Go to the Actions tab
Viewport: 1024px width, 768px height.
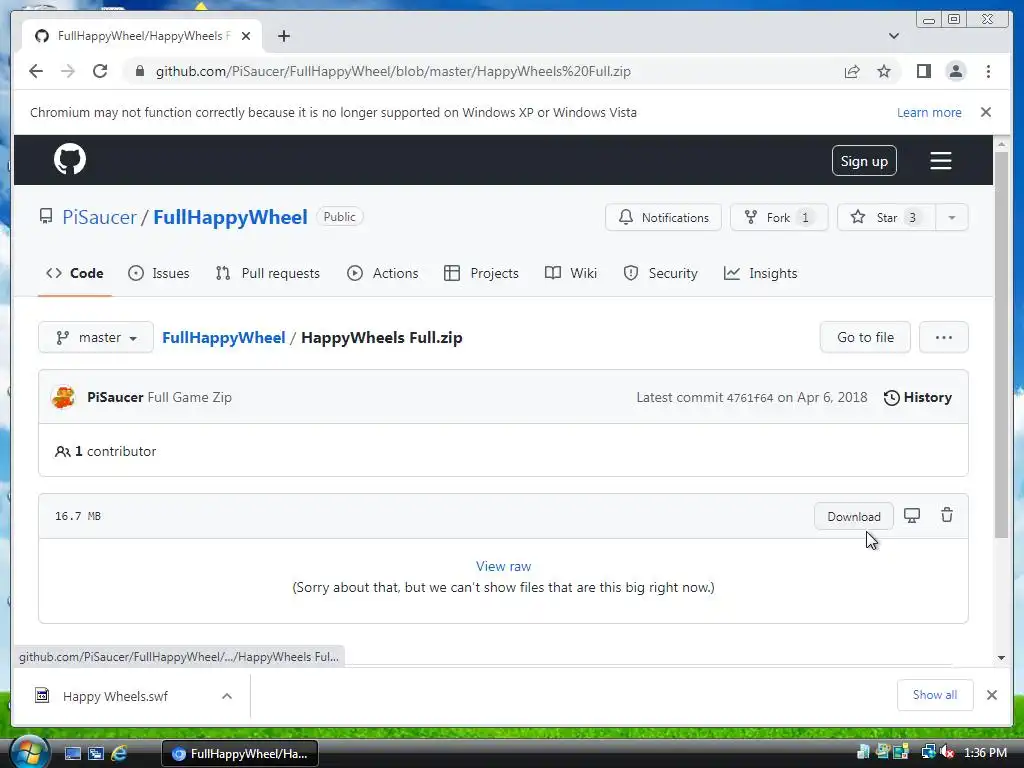click(x=383, y=273)
